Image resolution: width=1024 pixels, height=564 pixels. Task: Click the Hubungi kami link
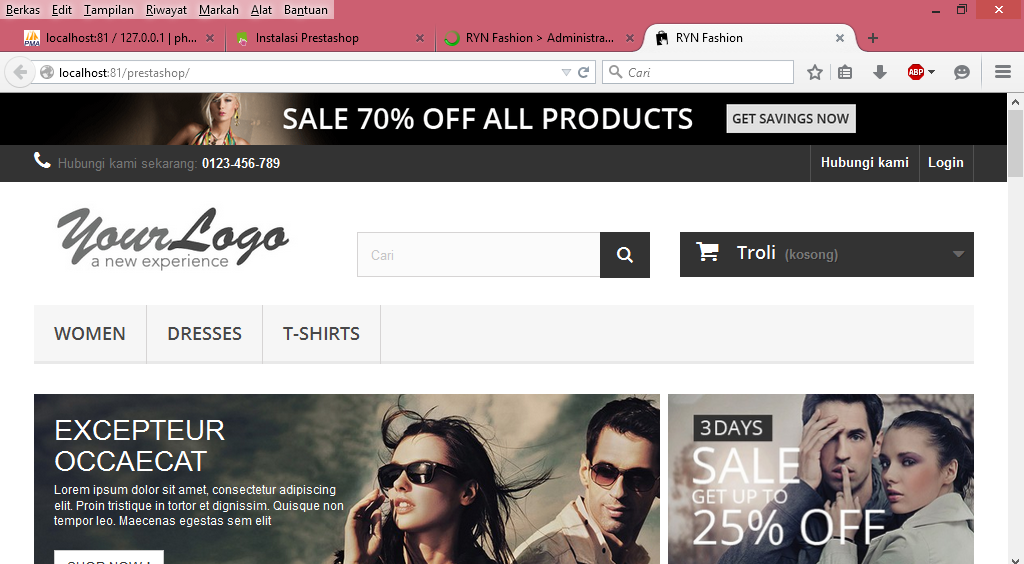[x=865, y=163]
